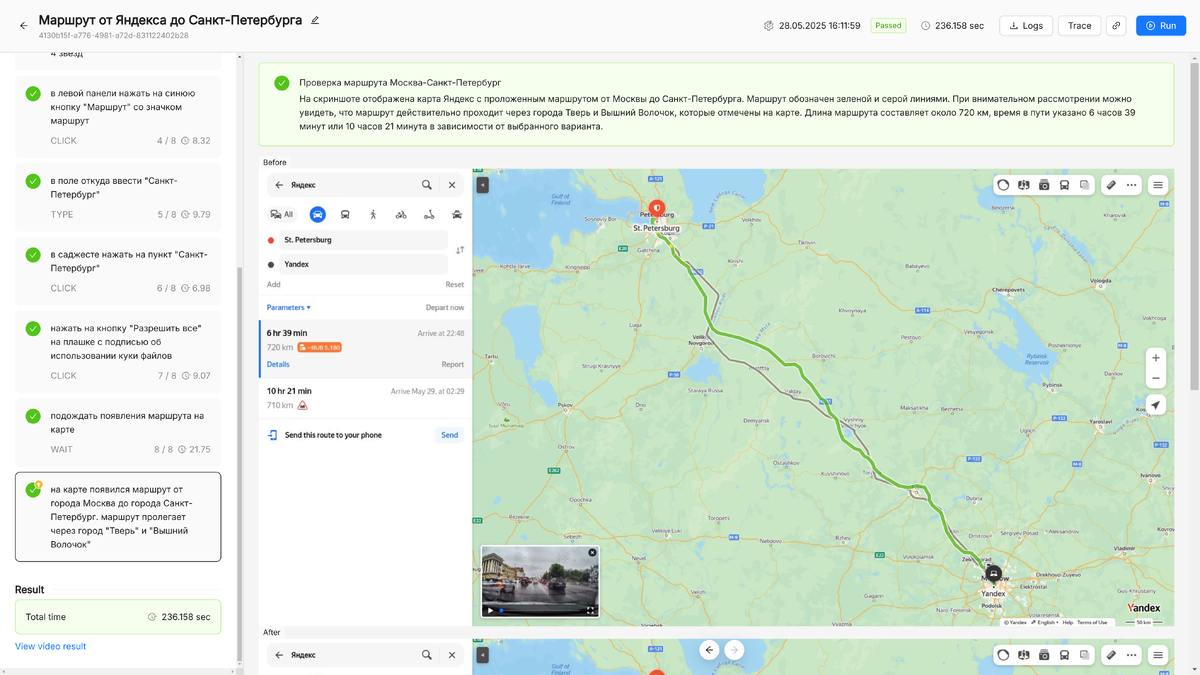Select the final route verification step card
This screenshot has height=675, width=1200.
[118, 517]
